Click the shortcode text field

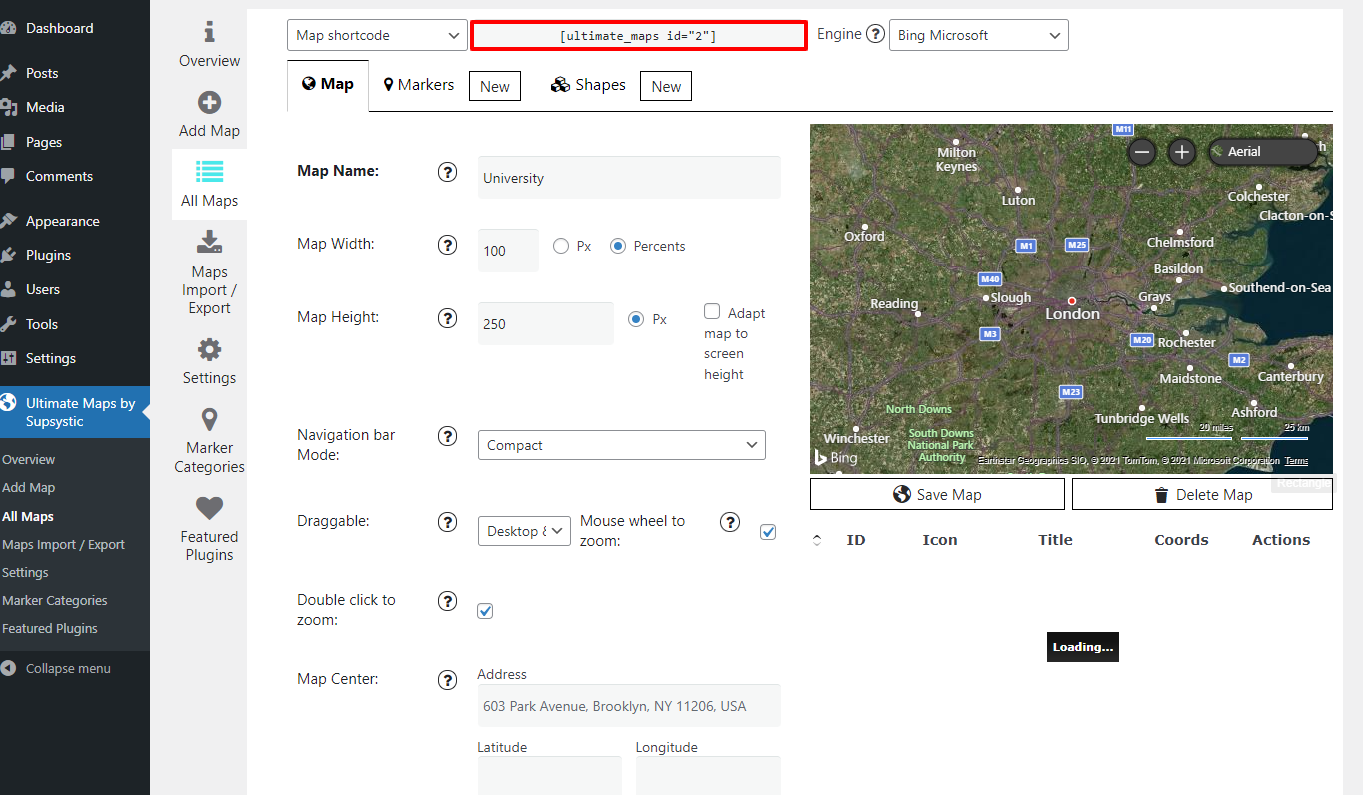(639, 36)
